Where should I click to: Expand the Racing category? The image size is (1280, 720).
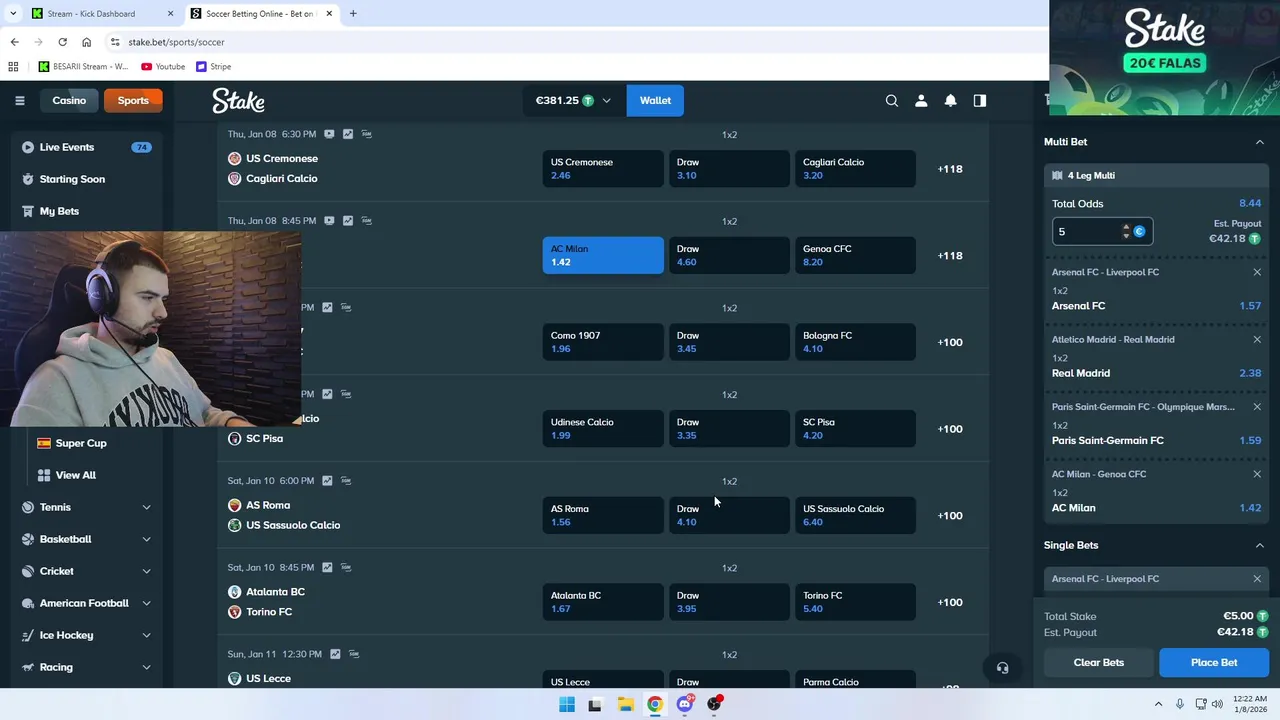[x=146, y=667]
